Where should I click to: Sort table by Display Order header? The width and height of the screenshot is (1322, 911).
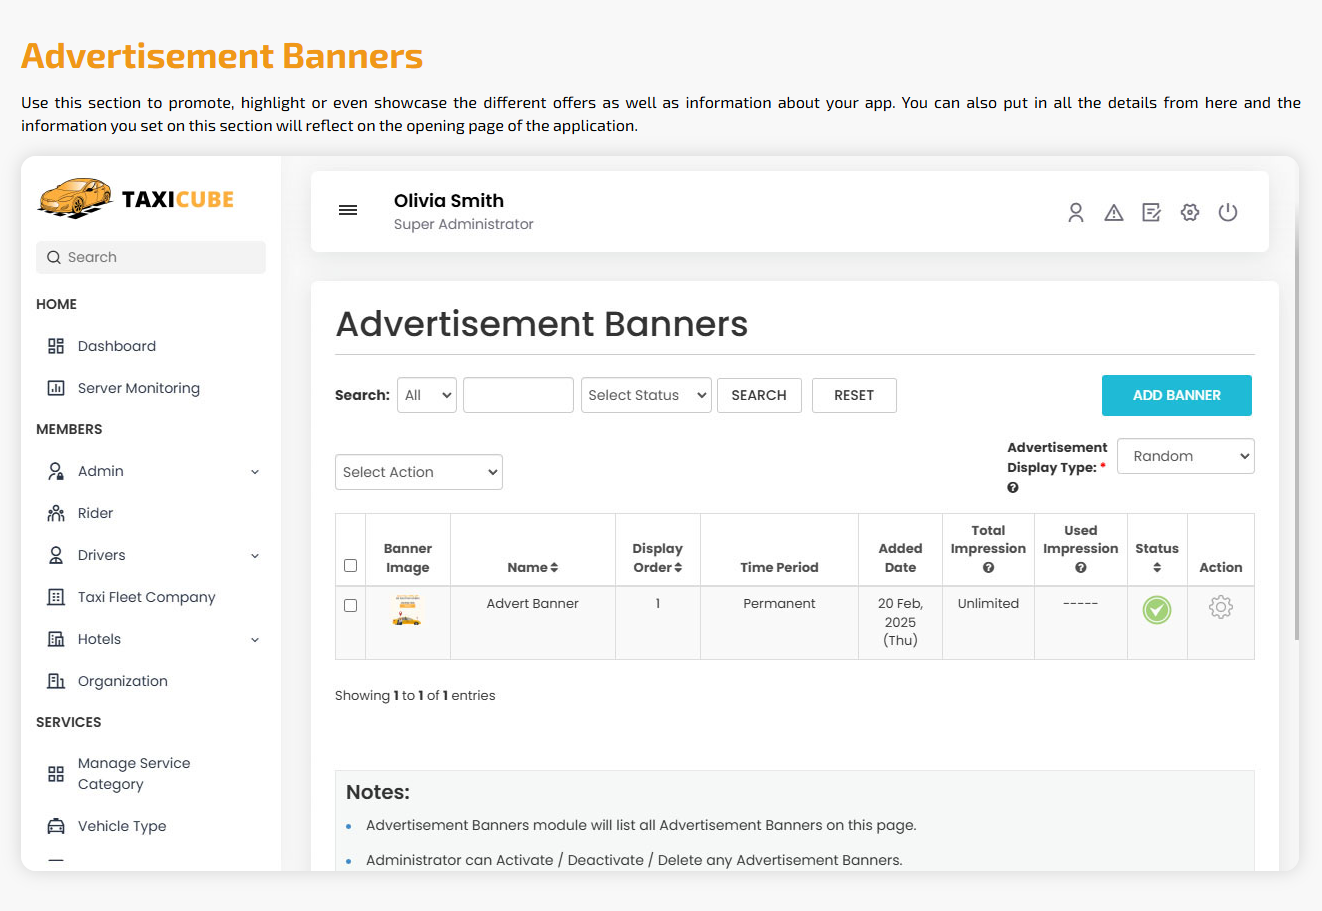click(x=657, y=558)
